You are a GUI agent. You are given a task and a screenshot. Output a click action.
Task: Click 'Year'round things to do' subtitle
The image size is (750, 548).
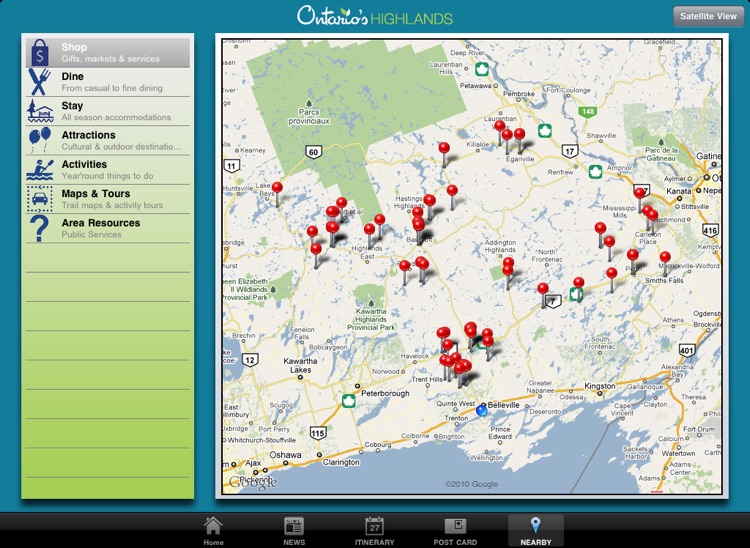(108, 176)
